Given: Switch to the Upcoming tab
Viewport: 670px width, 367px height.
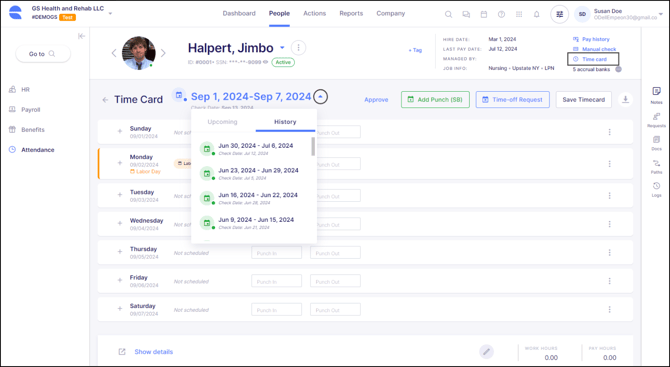Looking at the screenshot, I should (x=222, y=122).
